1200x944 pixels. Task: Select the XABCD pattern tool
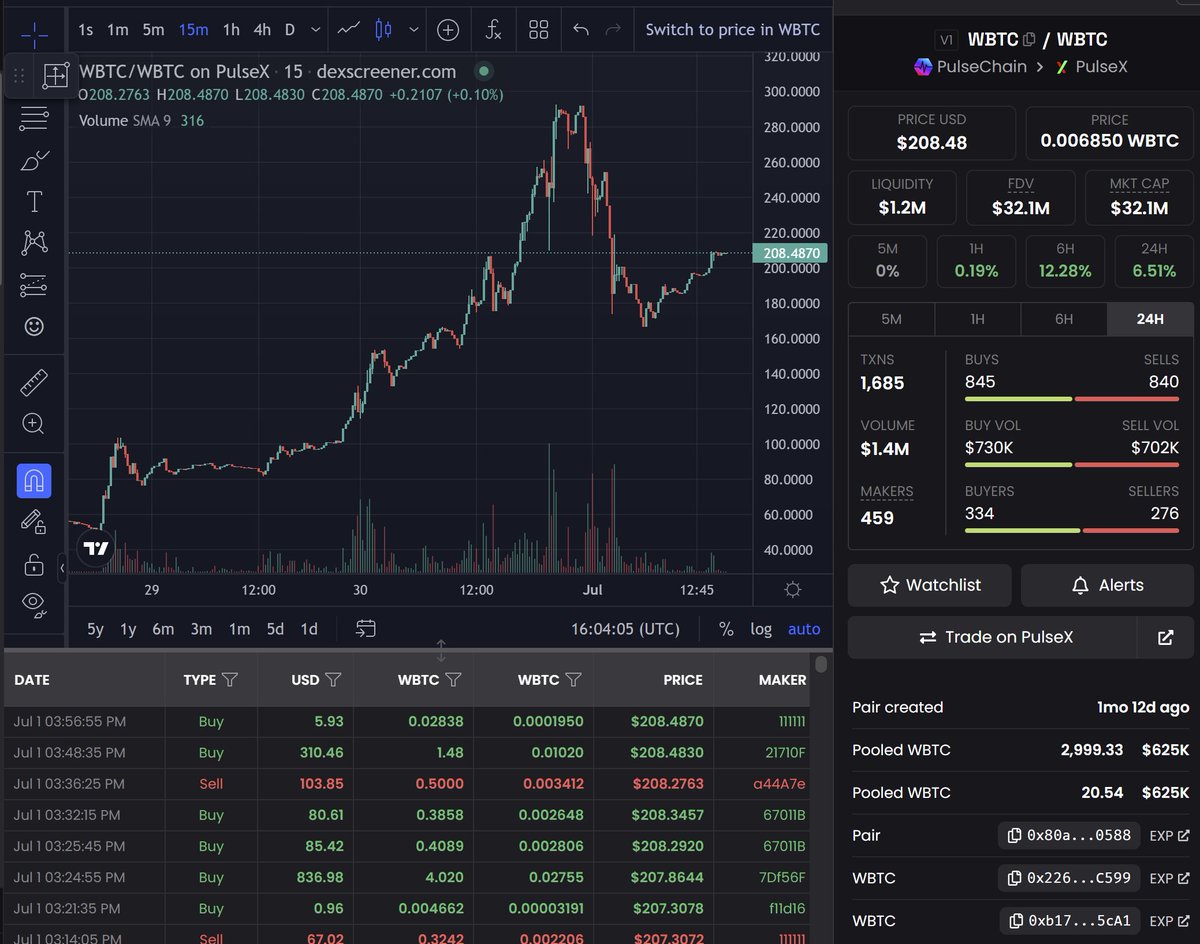pyautogui.click(x=33, y=242)
